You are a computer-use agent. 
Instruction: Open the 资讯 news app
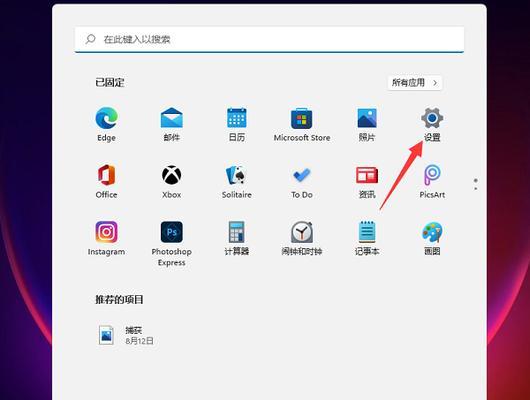(x=367, y=181)
